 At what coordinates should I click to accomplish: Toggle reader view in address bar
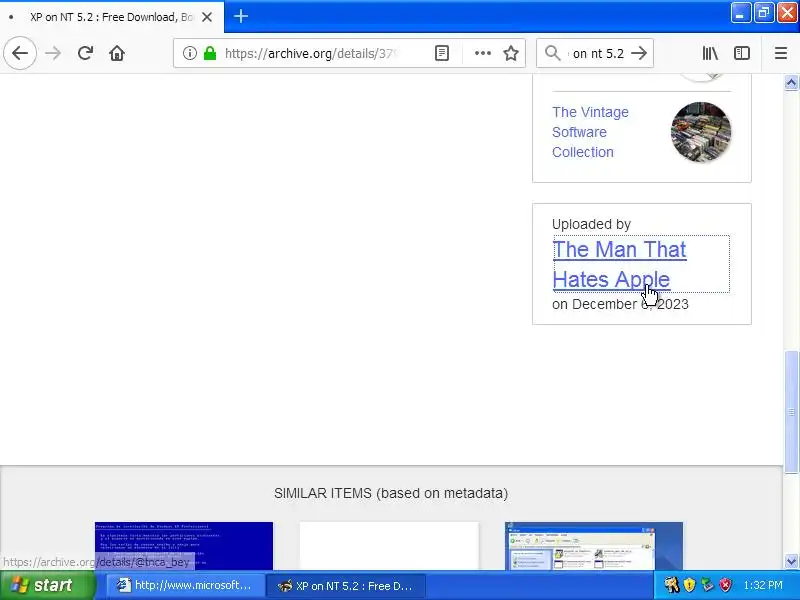[x=442, y=53]
